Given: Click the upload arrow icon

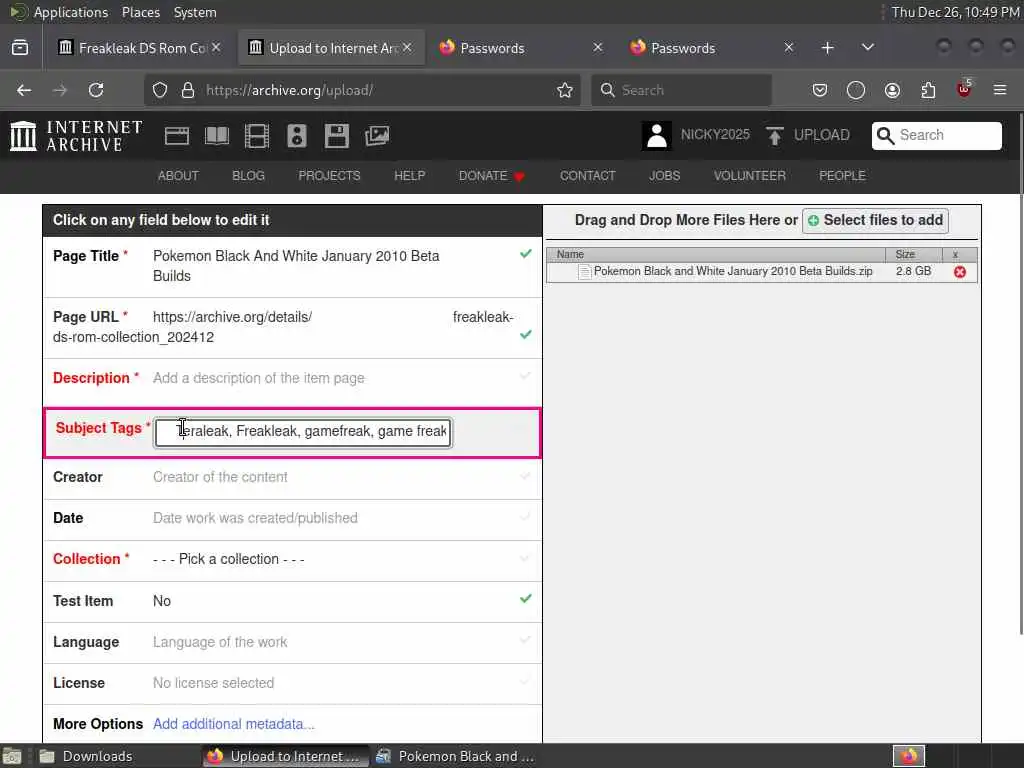Looking at the screenshot, I should (x=775, y=136).
